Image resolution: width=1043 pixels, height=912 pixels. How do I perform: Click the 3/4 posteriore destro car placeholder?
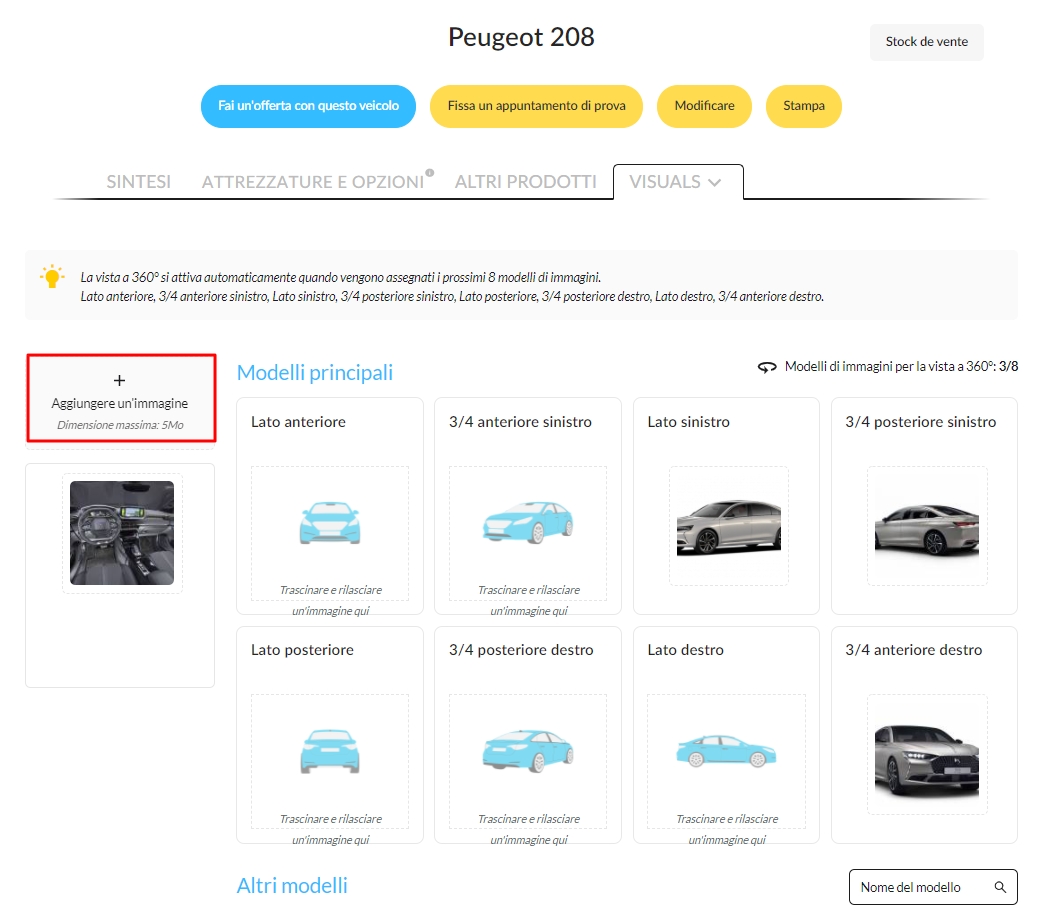(527, 752)
